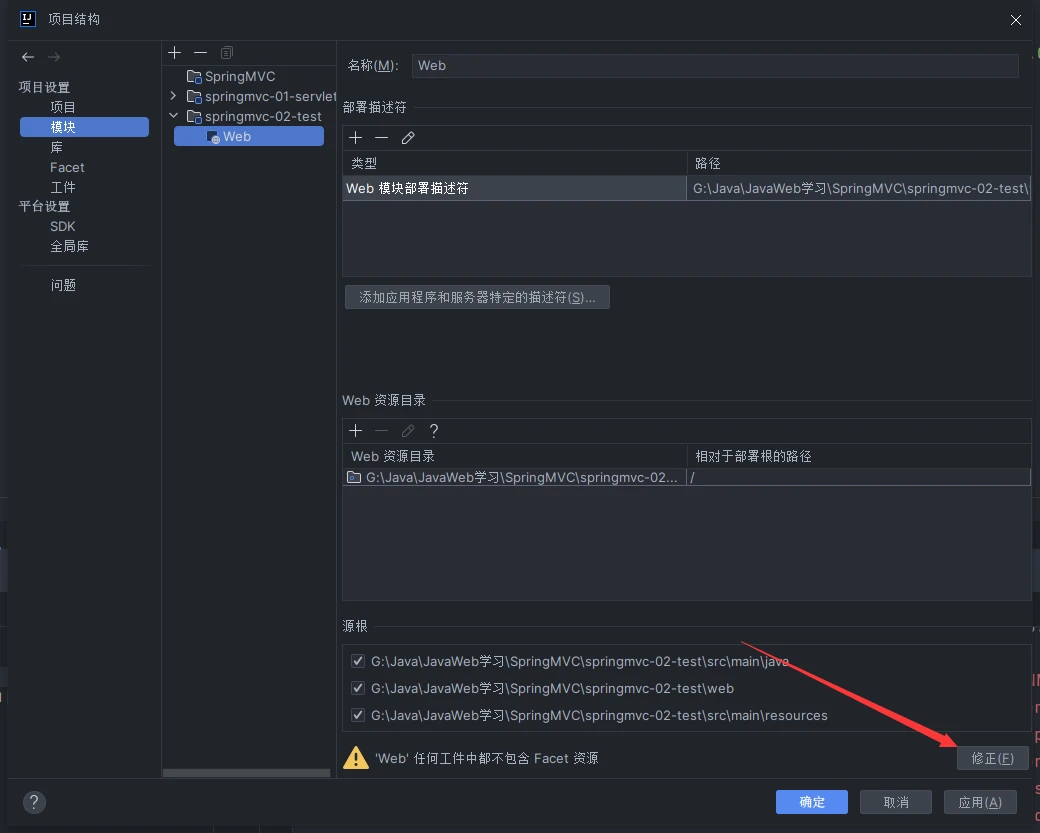
Task: Click 添加应用程序和服务器特定的描述符 button
Action: [x=477, y=297]
